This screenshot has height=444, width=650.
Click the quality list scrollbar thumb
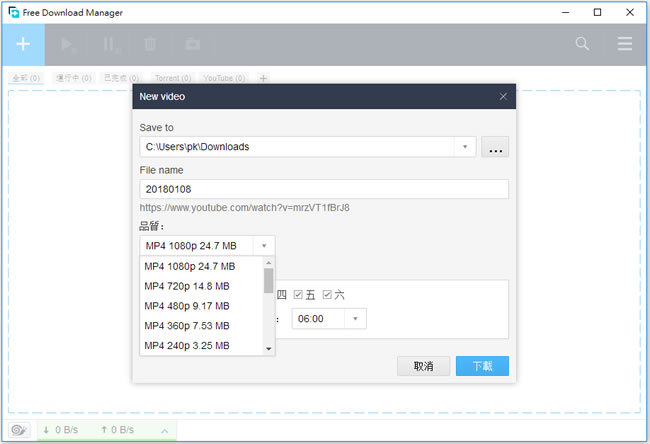[x=268, y=281]
